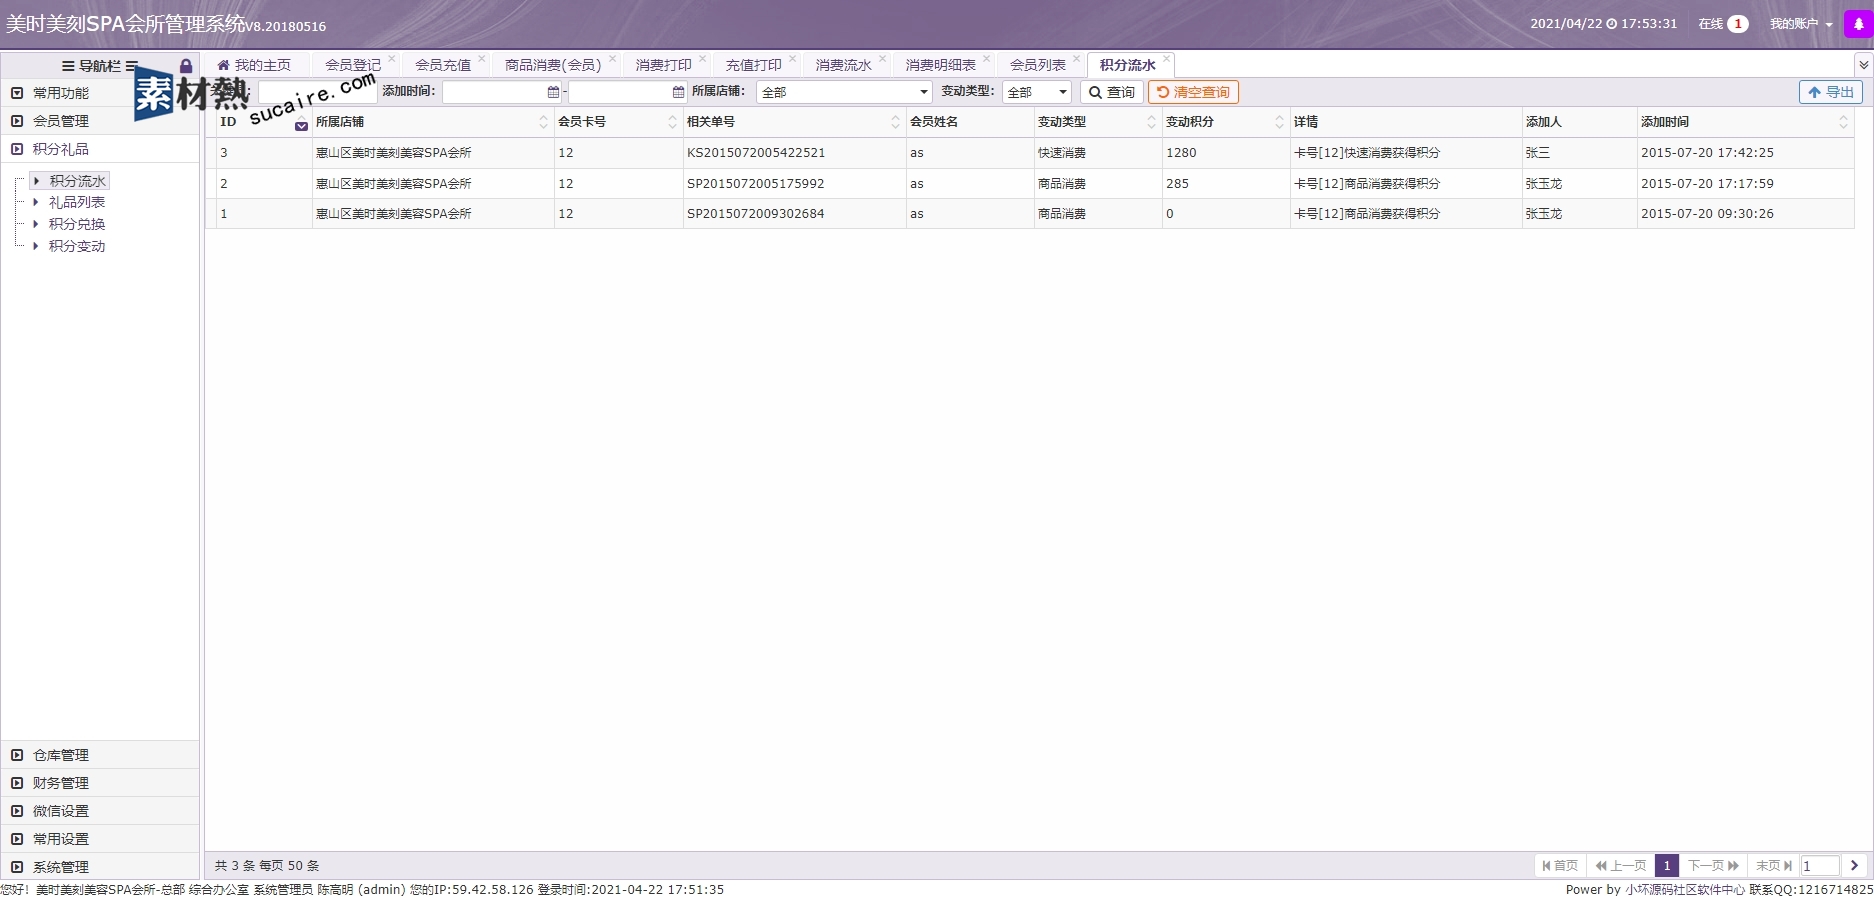The image size is (1874, 900).
Task: Click the page number input field
Action: click(1819, 866)
